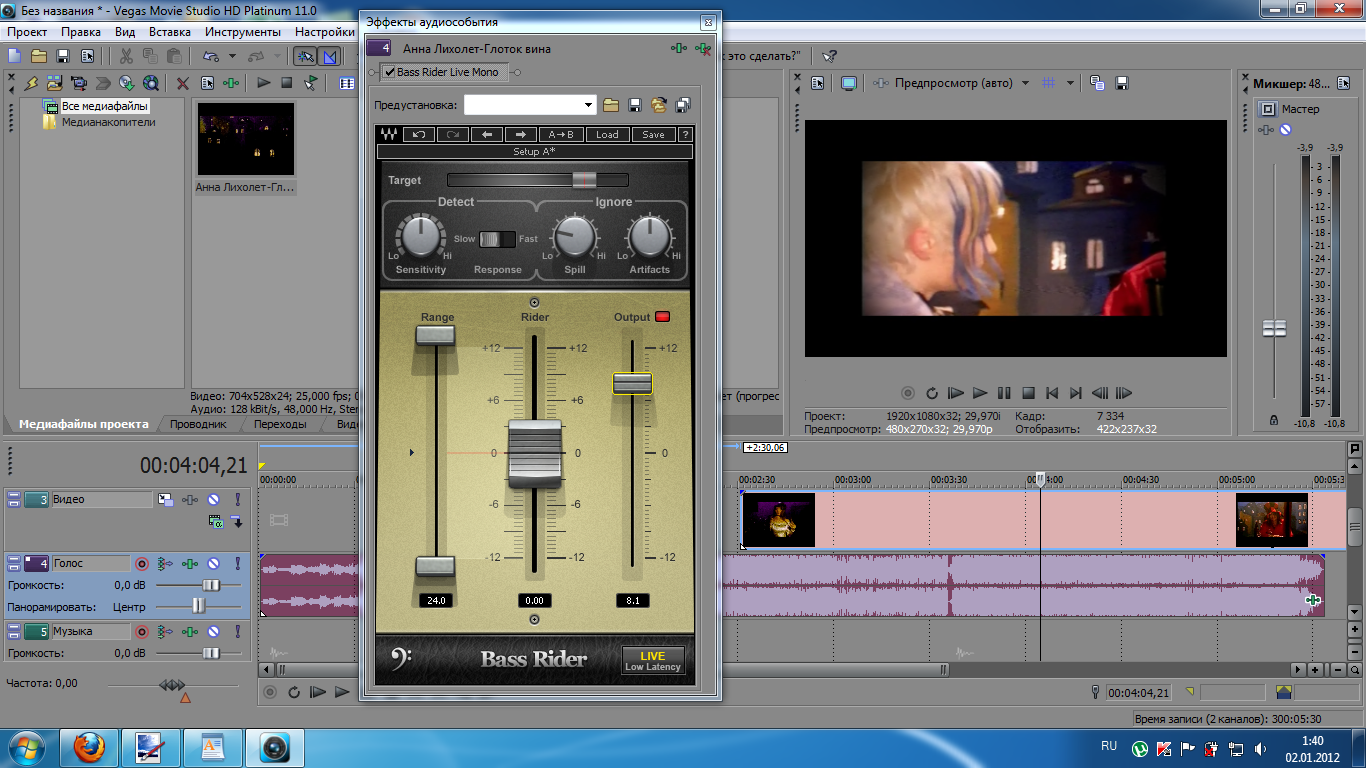Click the Remove Selected Plug-In icon
The image size is (1366, 768).
tap(703, 48)
